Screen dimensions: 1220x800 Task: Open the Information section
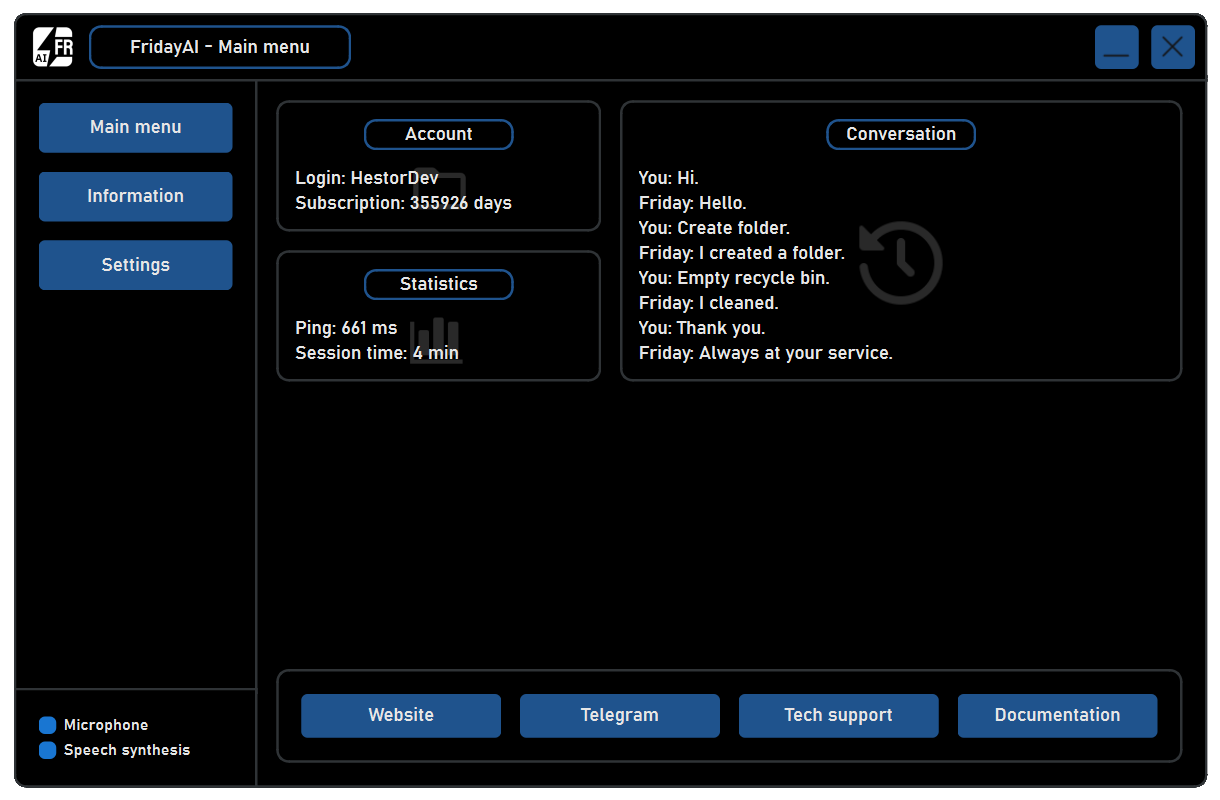pyautogui.click(x=135, y=196)
